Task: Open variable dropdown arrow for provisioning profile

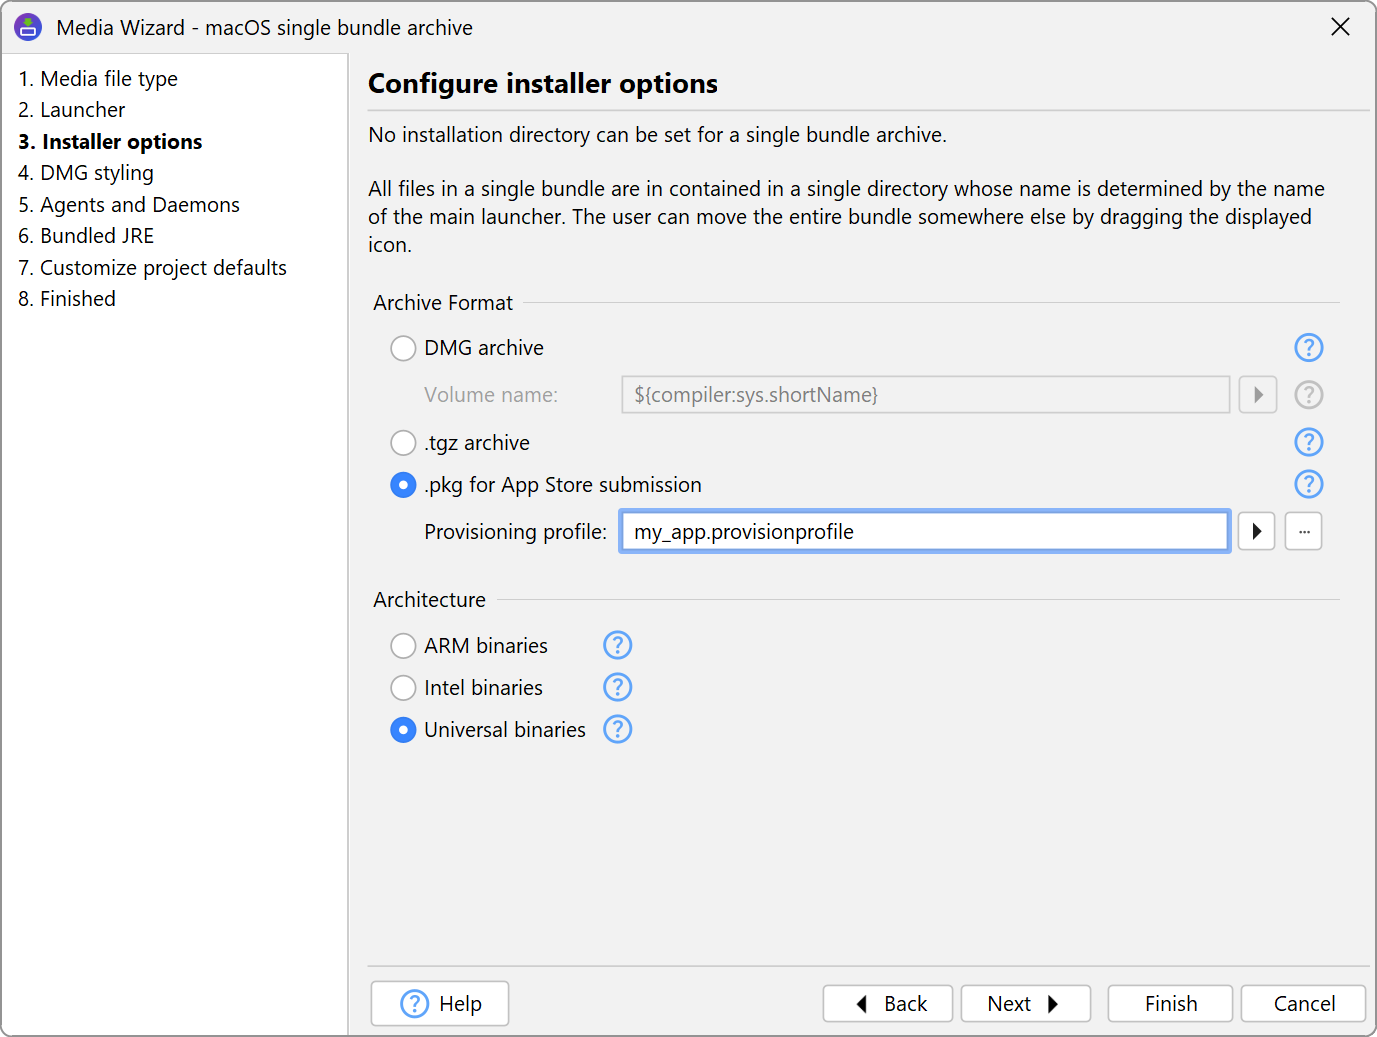Action: (1256, 532)
